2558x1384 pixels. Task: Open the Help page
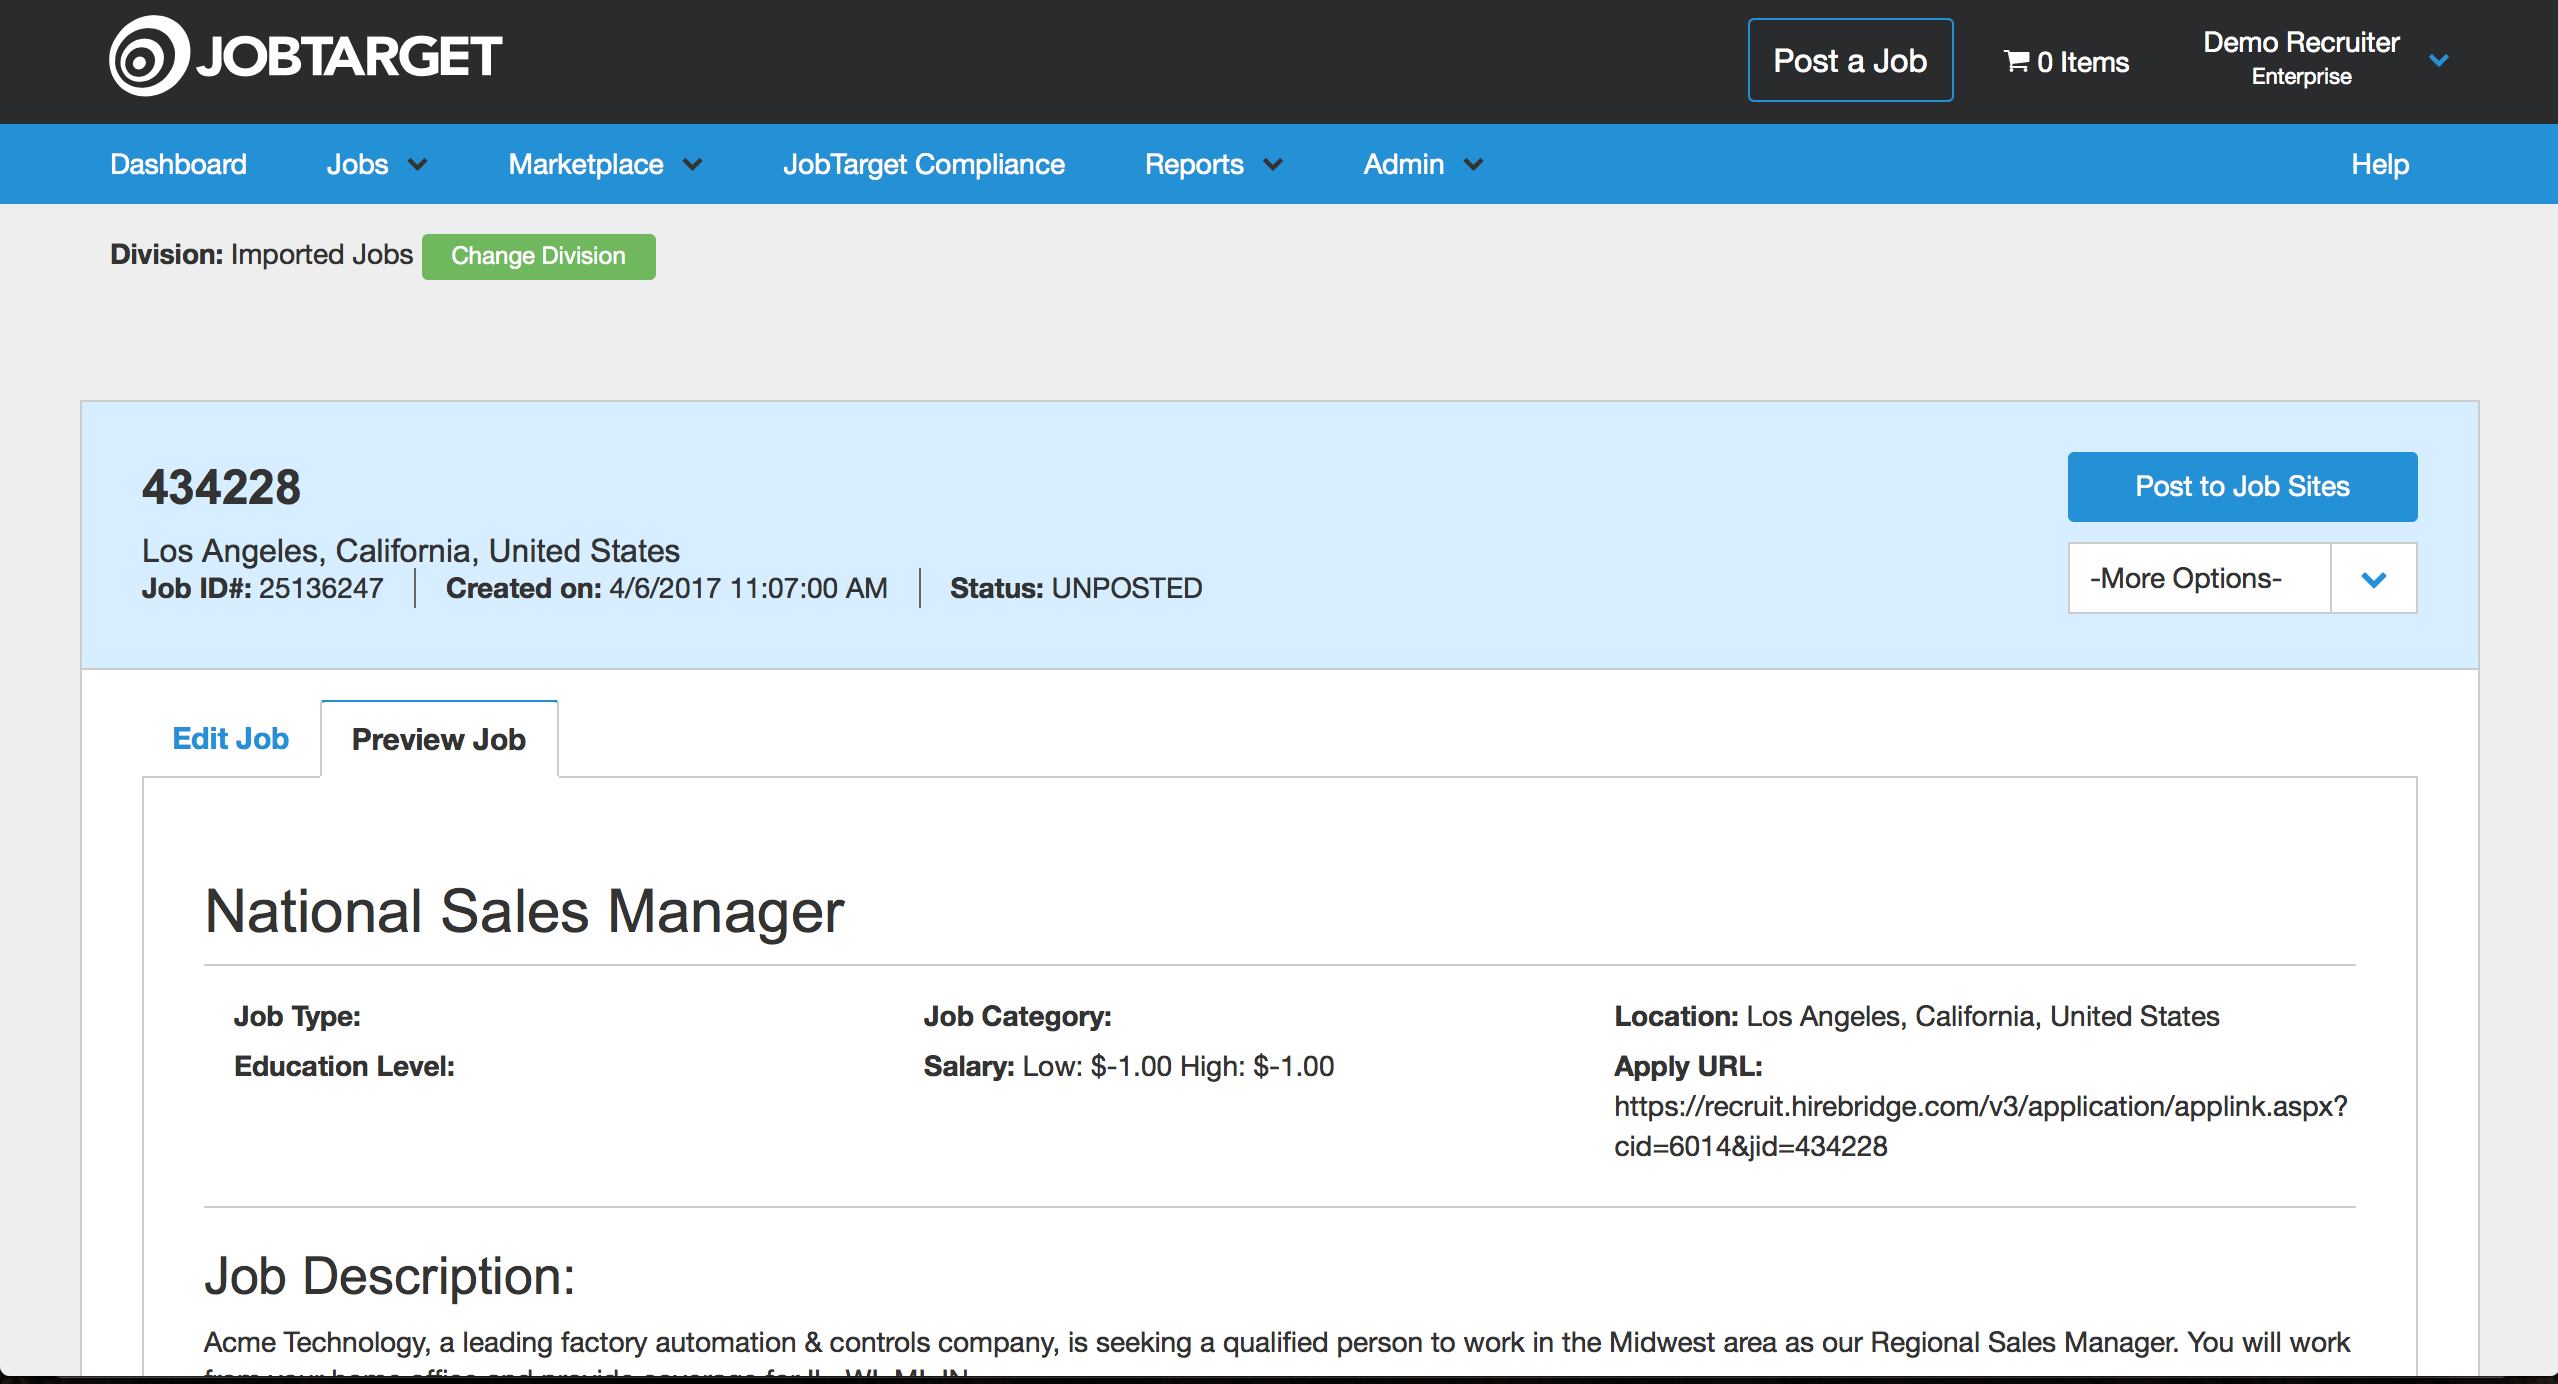(x=2381, y=164)
